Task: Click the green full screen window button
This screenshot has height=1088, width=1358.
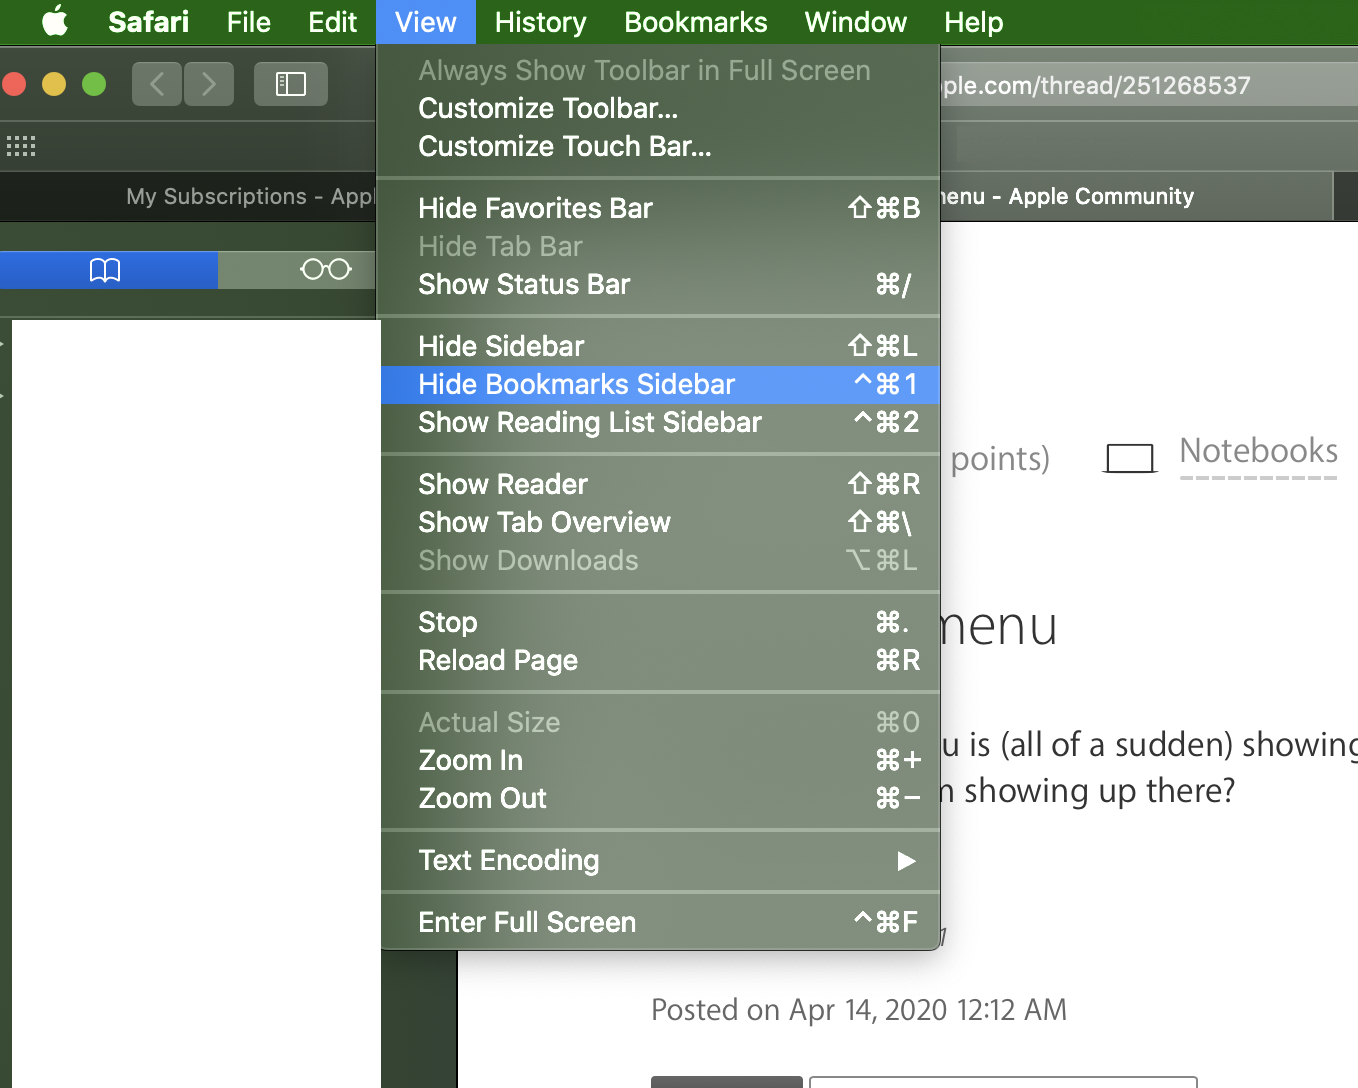Action: (x=94, y=84)
